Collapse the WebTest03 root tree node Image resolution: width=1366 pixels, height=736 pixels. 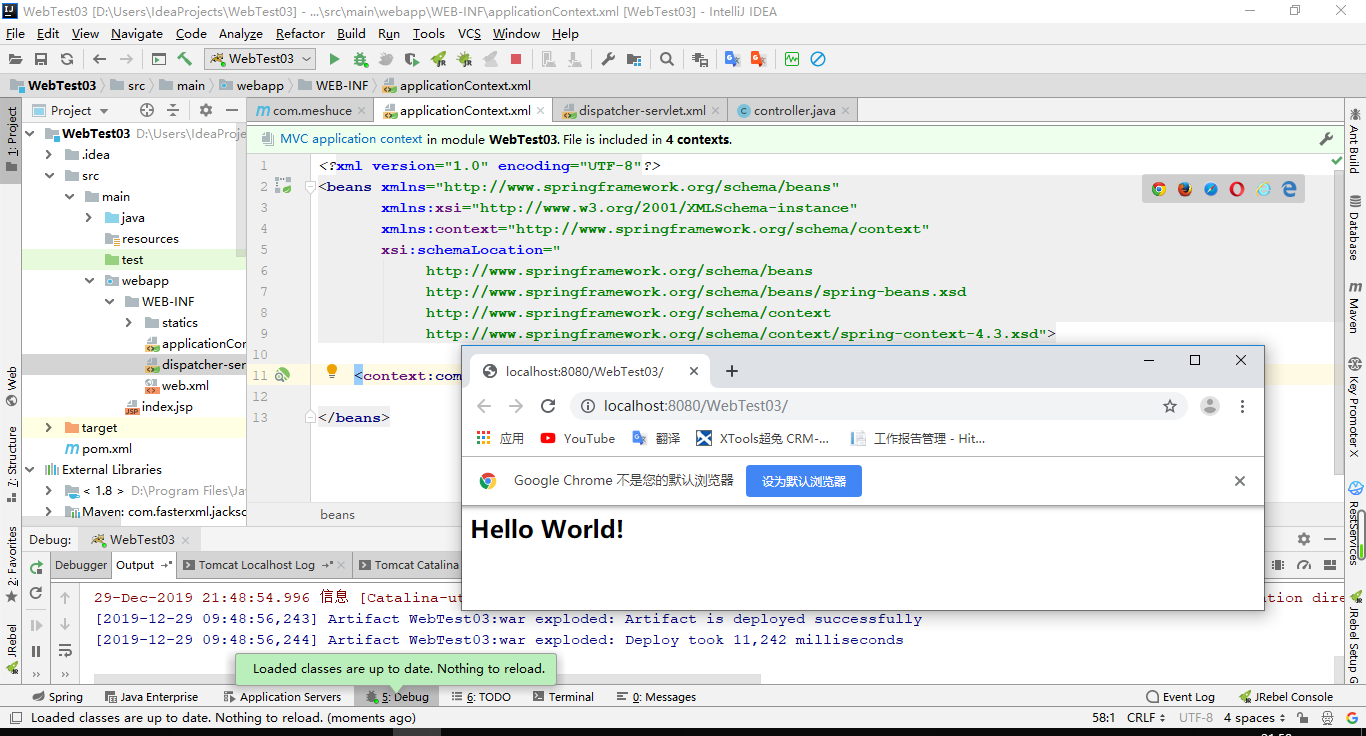point(29,133)
